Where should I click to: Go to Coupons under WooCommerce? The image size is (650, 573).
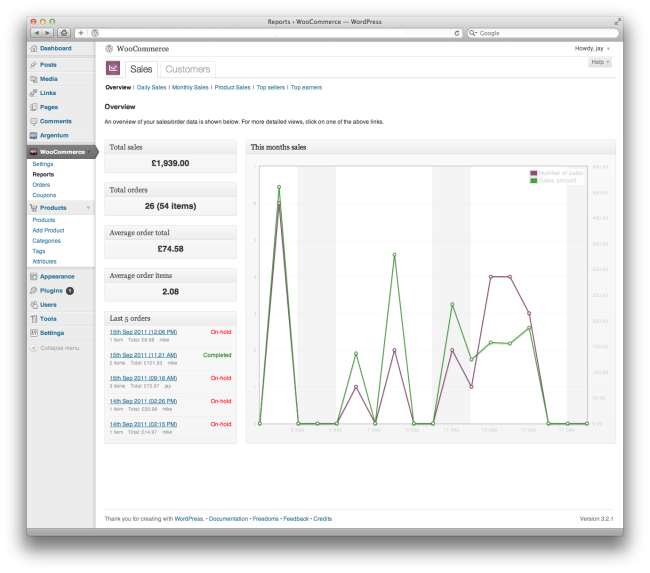point(43,195)
